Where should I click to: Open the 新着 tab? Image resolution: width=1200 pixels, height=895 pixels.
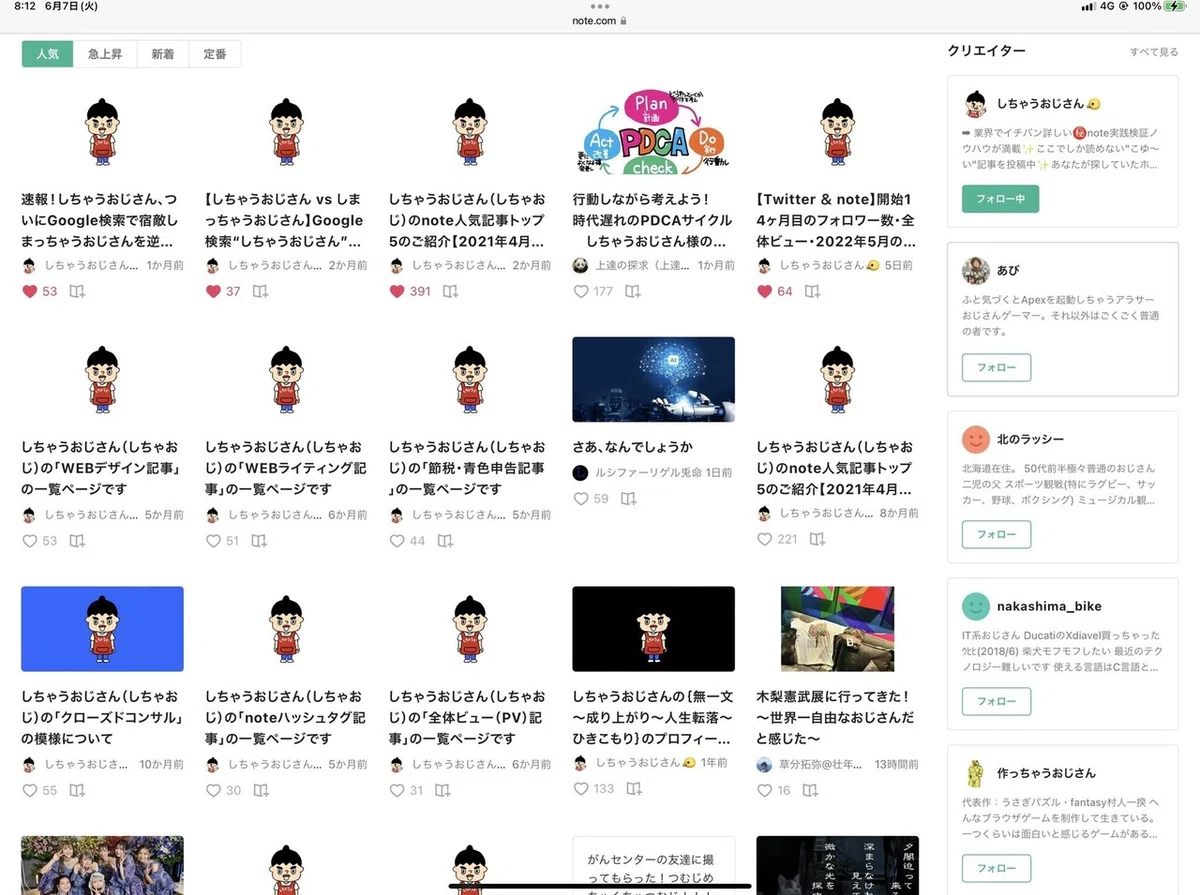[x=162, y=54]
